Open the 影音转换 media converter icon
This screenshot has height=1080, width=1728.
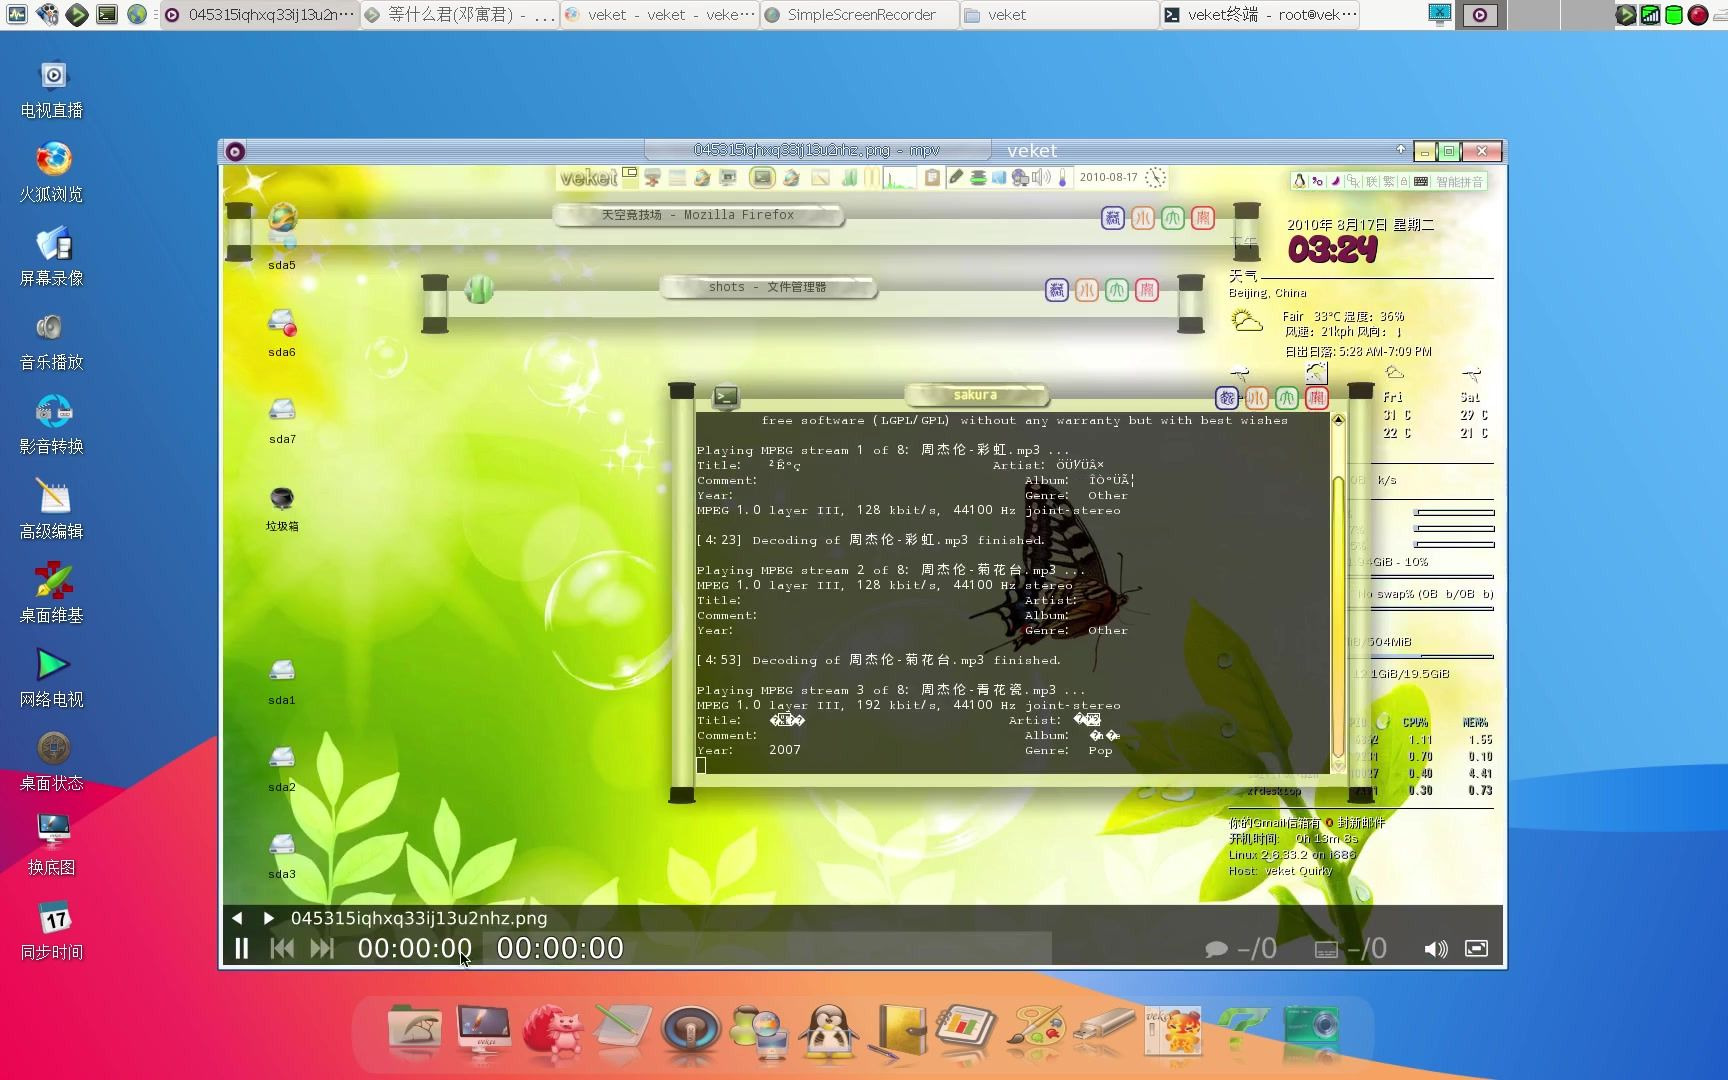52,426
